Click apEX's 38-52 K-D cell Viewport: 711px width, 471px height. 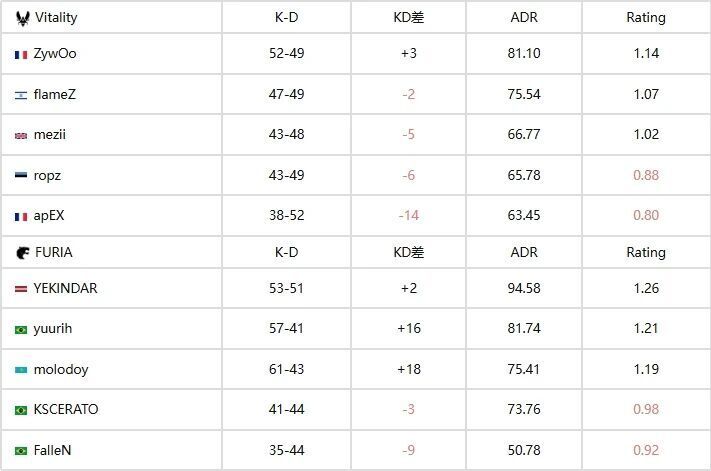coord(287,216)
